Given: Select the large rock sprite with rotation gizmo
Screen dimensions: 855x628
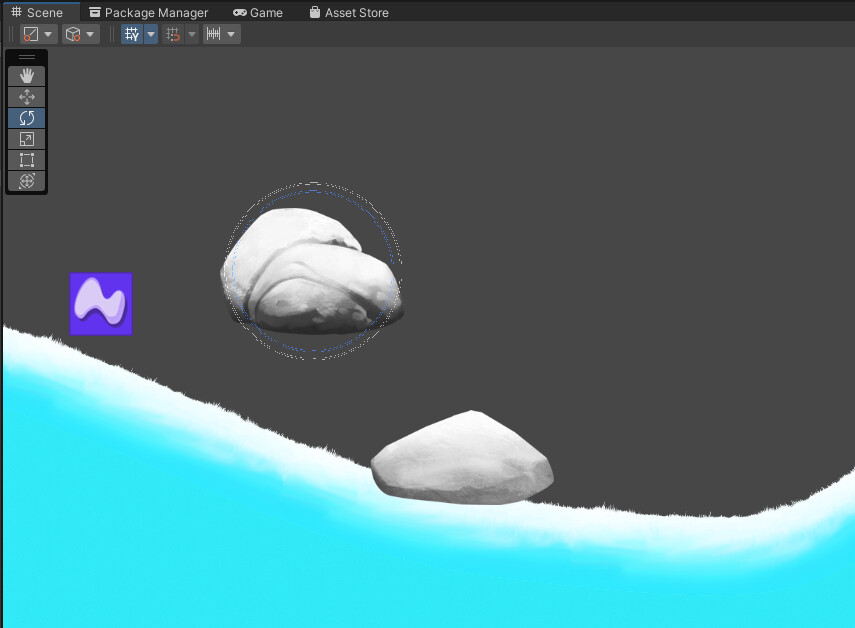Looking at the screenshot, I should point(310,270).
